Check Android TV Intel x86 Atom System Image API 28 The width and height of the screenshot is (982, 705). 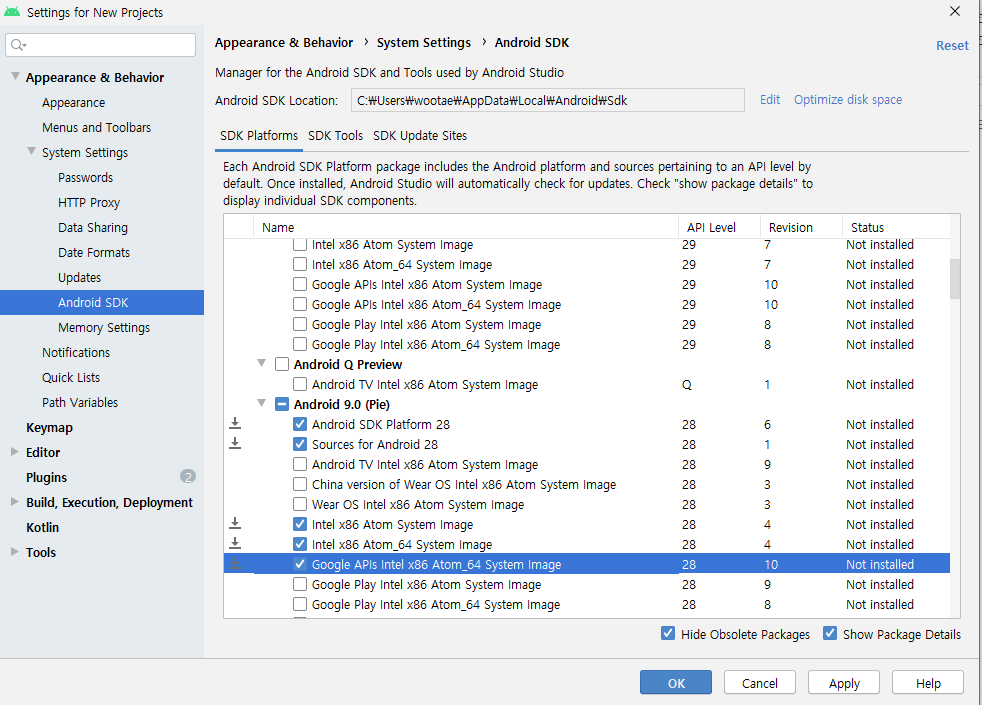point(300,465)
